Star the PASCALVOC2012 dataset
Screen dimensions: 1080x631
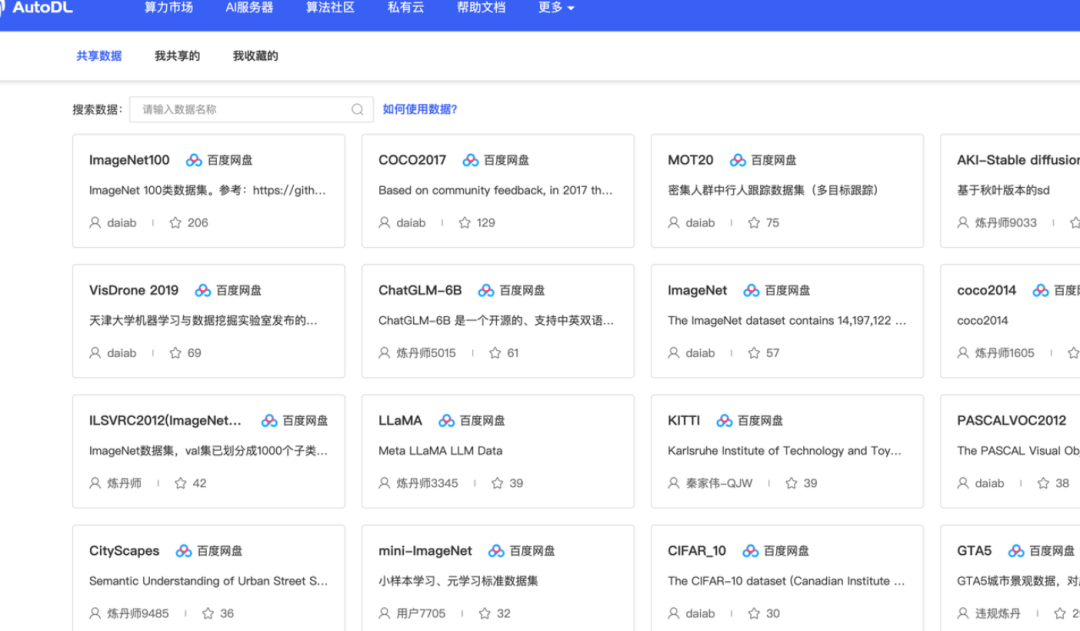[1043, 483]
